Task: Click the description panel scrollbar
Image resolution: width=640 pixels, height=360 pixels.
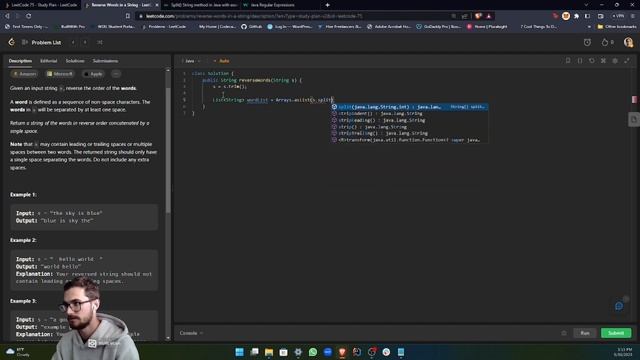Action: click(x=168, y=149)
